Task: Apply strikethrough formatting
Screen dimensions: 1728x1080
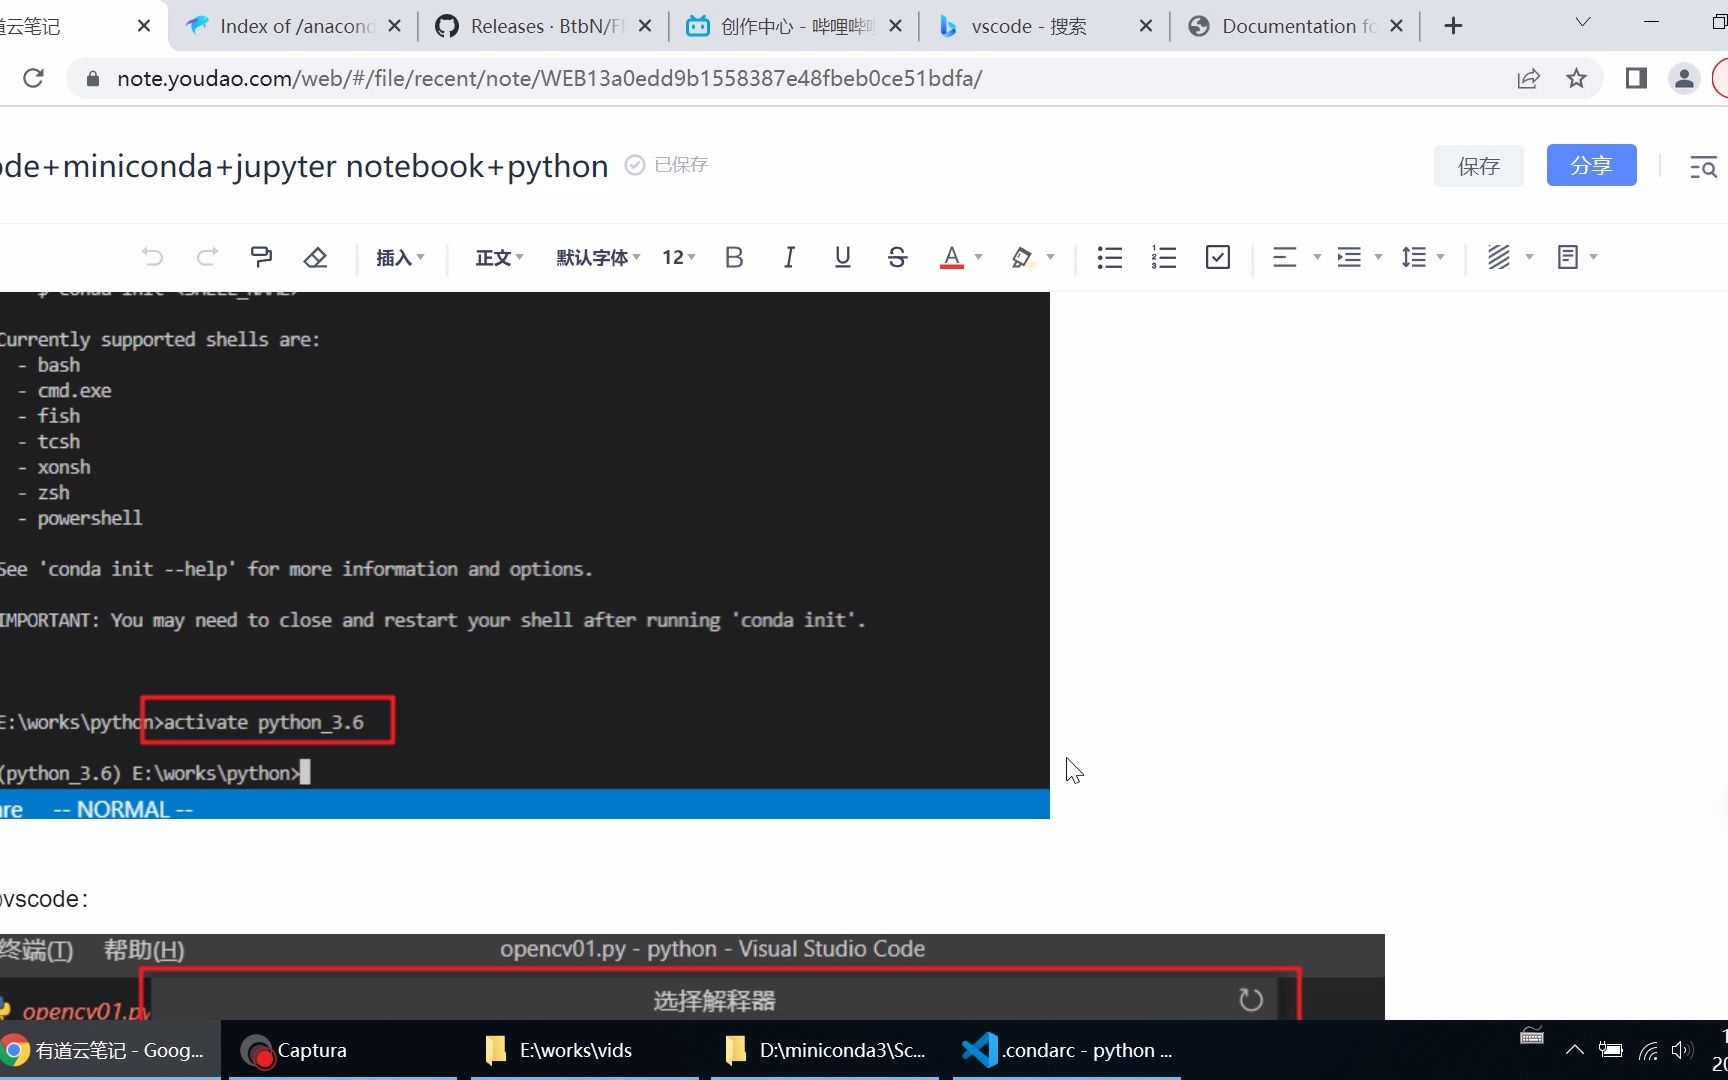Action: point(897,257)
